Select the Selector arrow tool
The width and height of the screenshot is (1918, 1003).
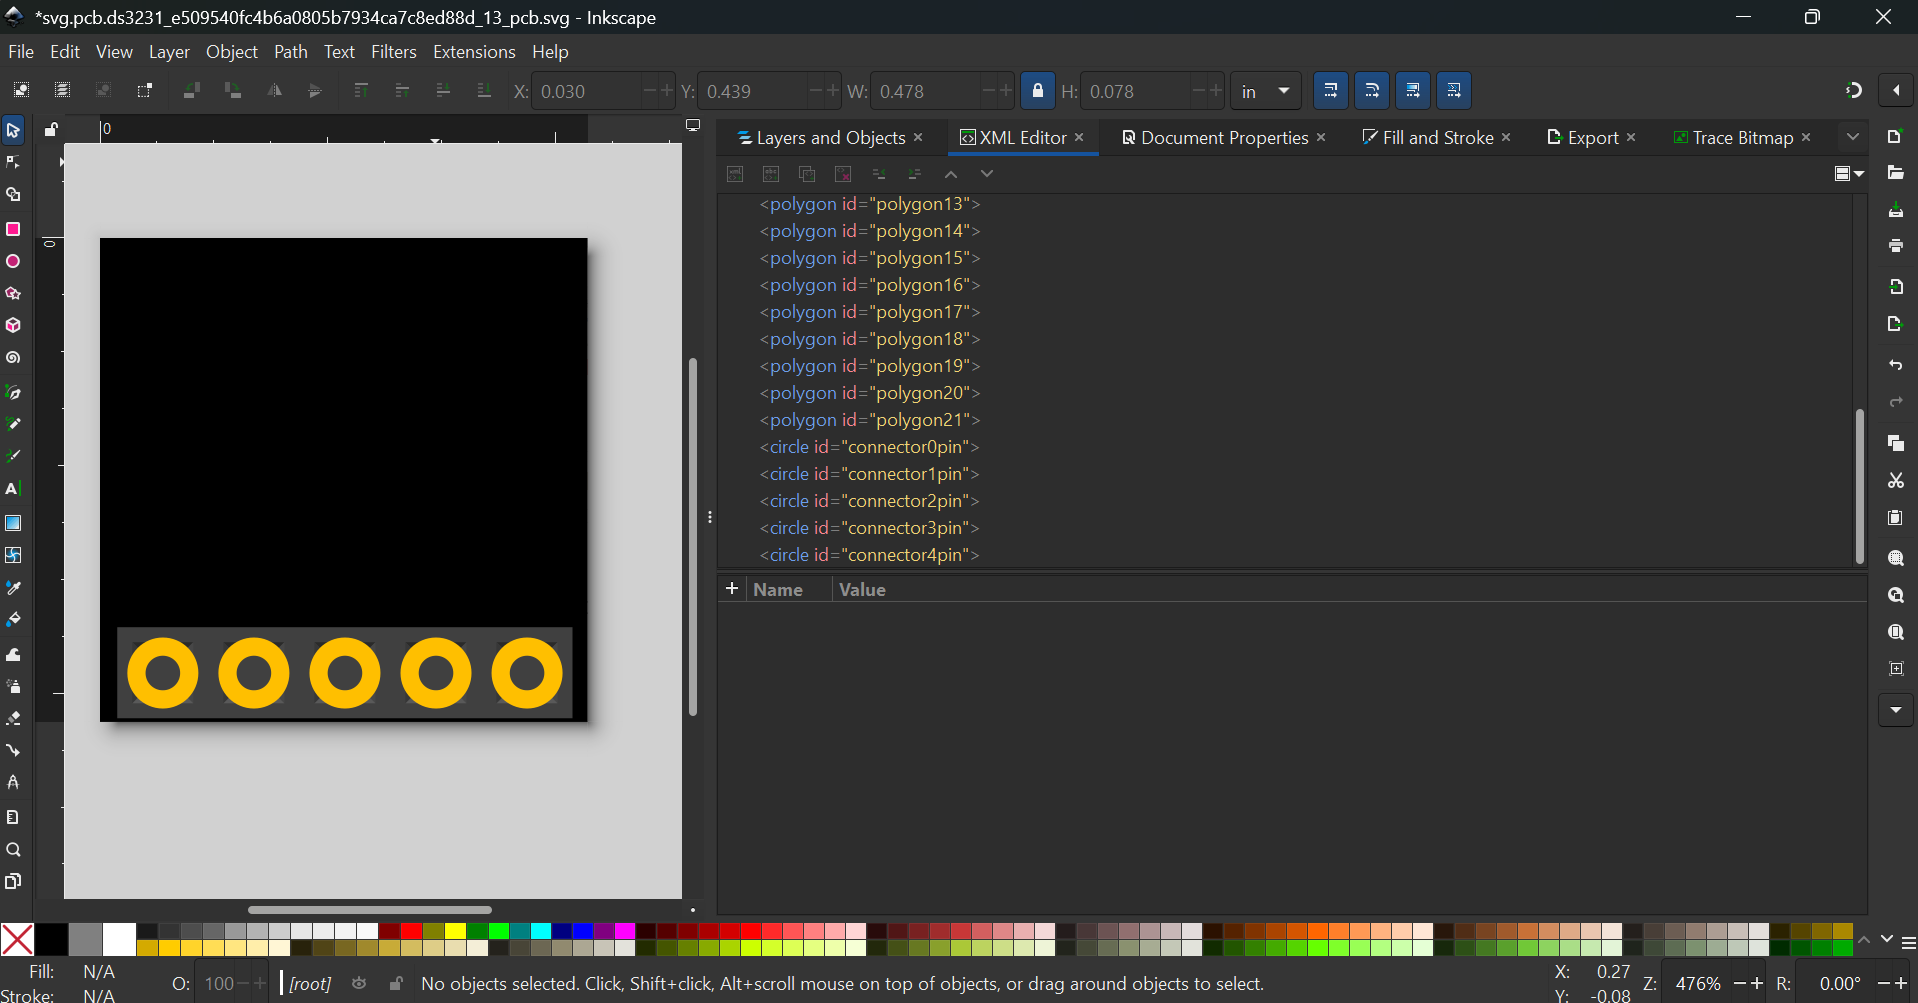coord(13,130)
